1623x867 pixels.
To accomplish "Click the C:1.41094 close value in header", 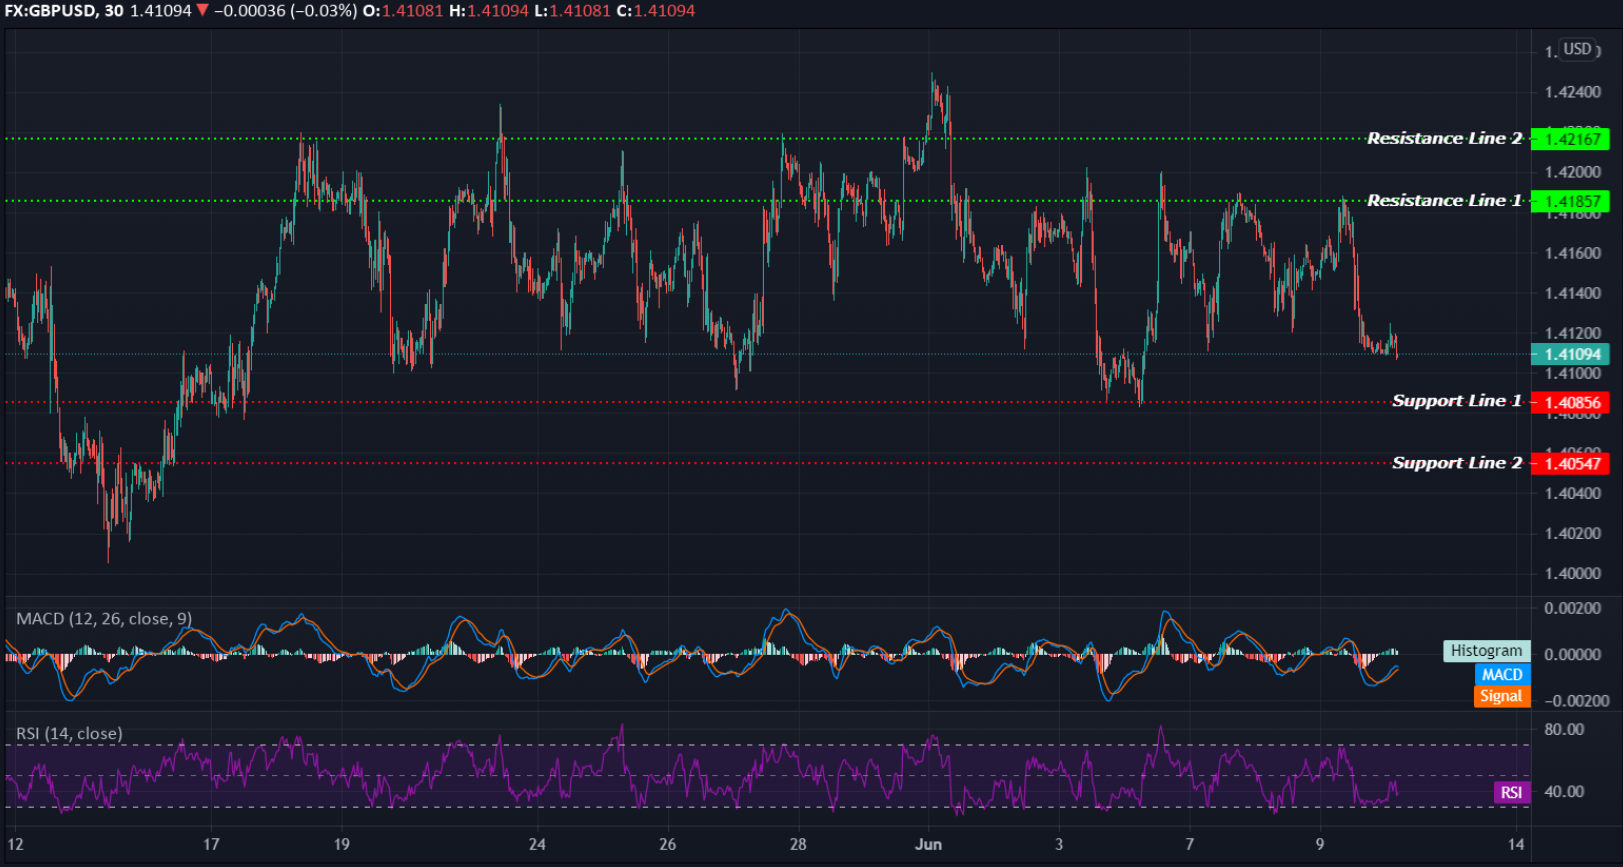I will click(x=656, y=11).
